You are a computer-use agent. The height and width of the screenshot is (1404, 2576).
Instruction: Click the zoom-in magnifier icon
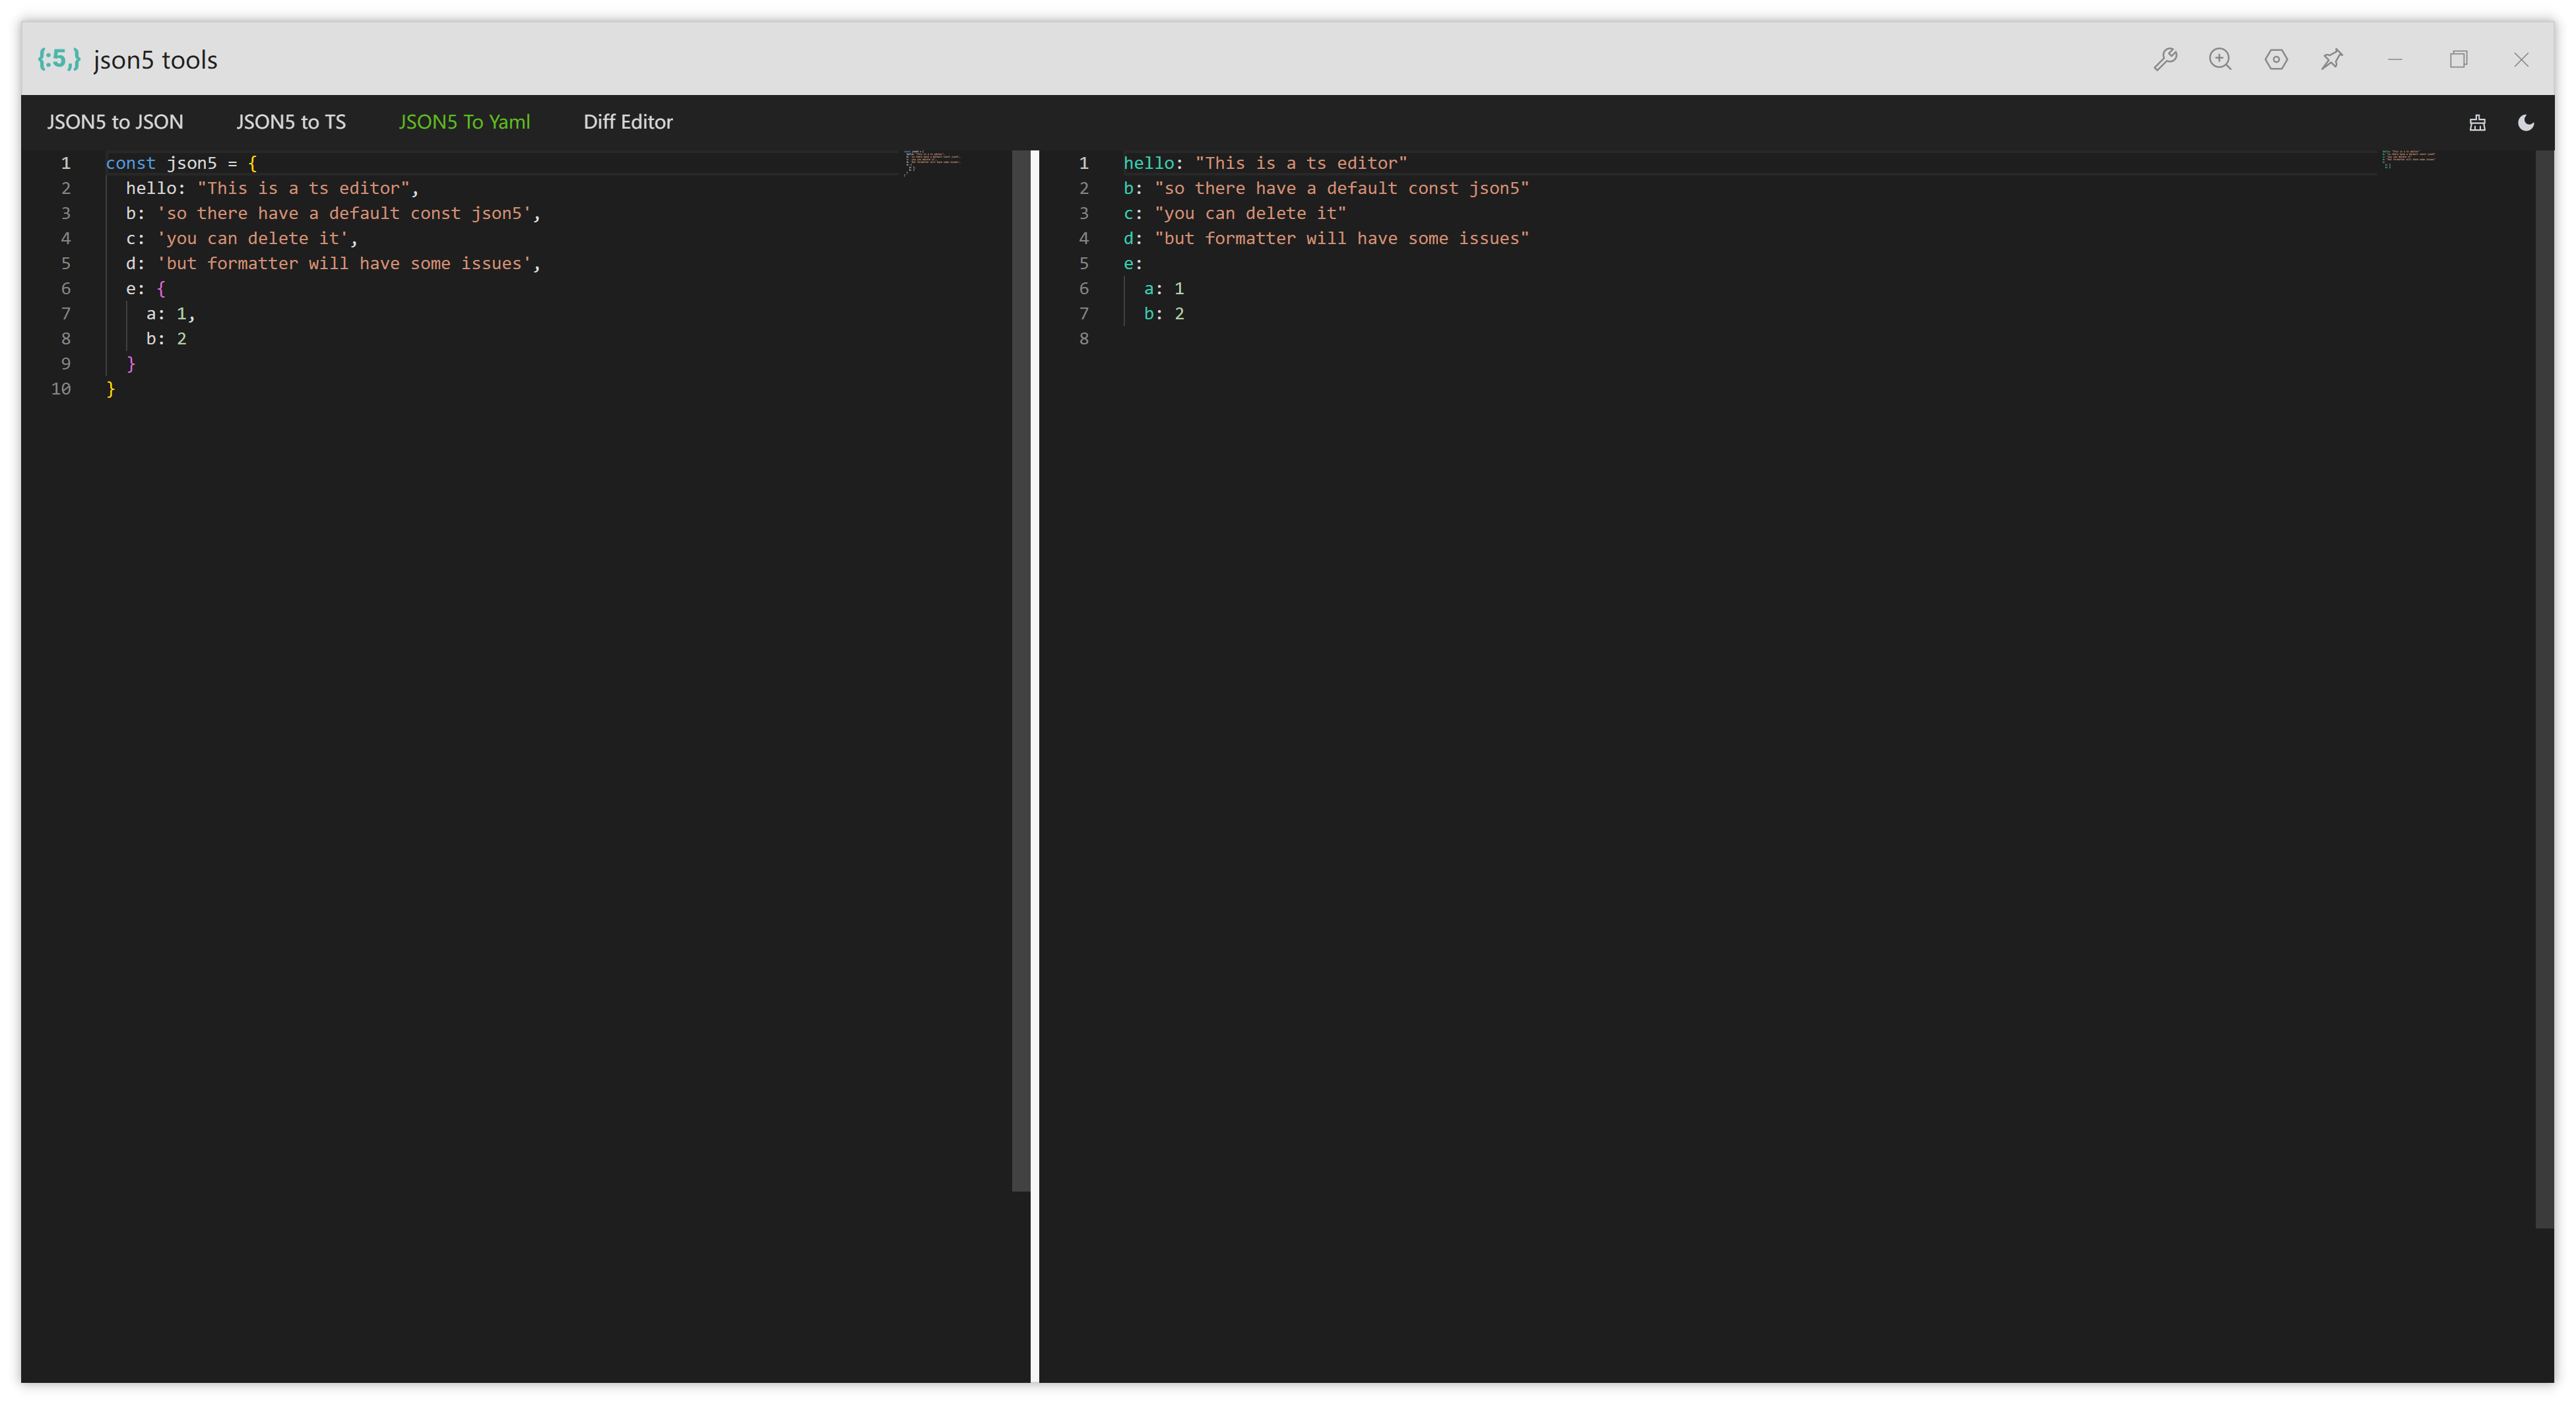[x=2220, y=60]
